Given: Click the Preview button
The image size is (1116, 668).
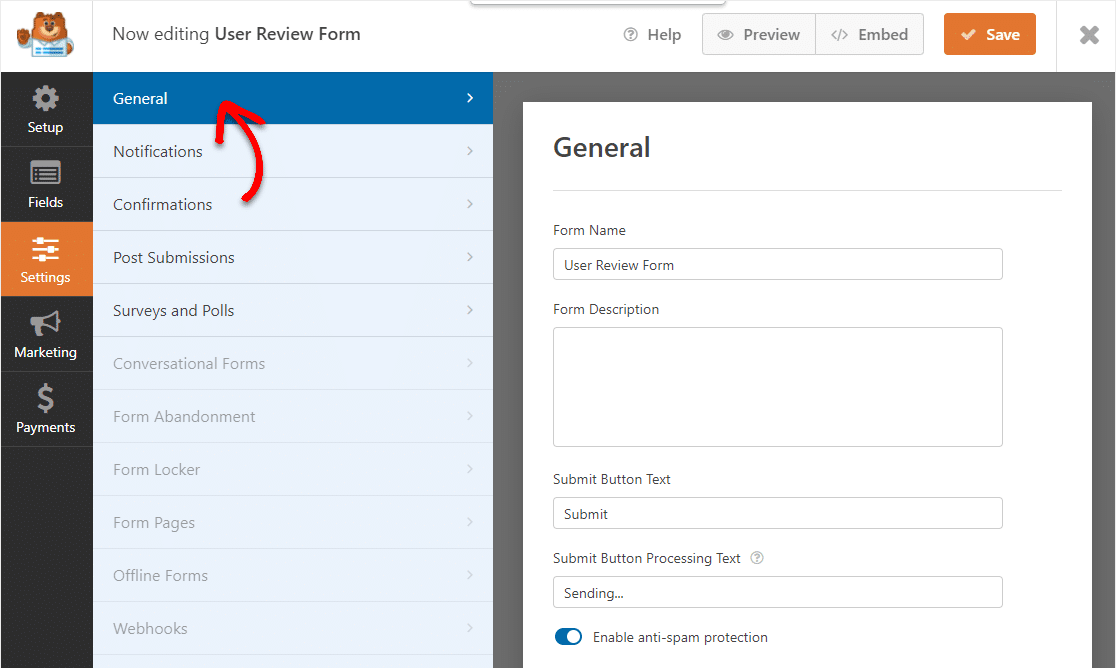Looking at the screenshot, I should coord(759,34).
